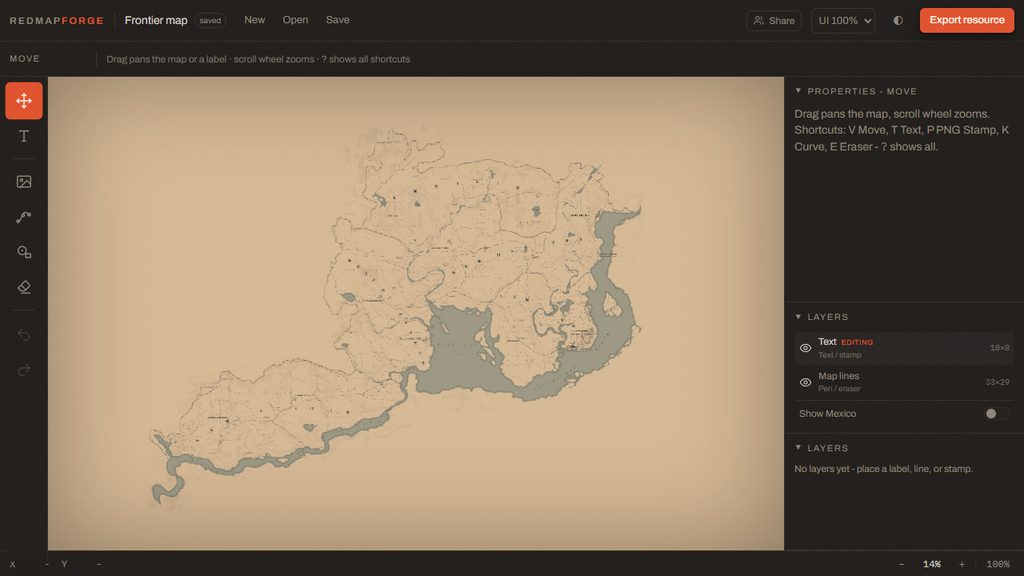Enable the Show Mexico switch
This screenshot has width=1024, height=576.
995,413
